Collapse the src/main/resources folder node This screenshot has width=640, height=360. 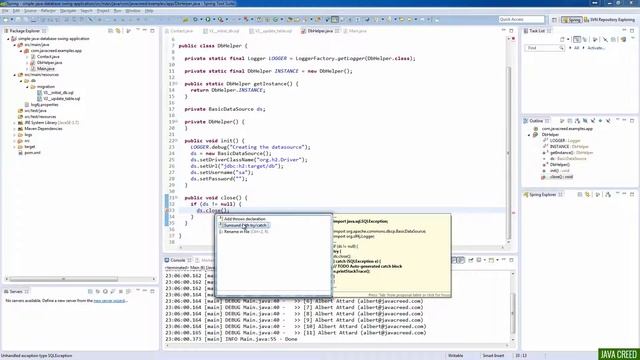[15, 75]
